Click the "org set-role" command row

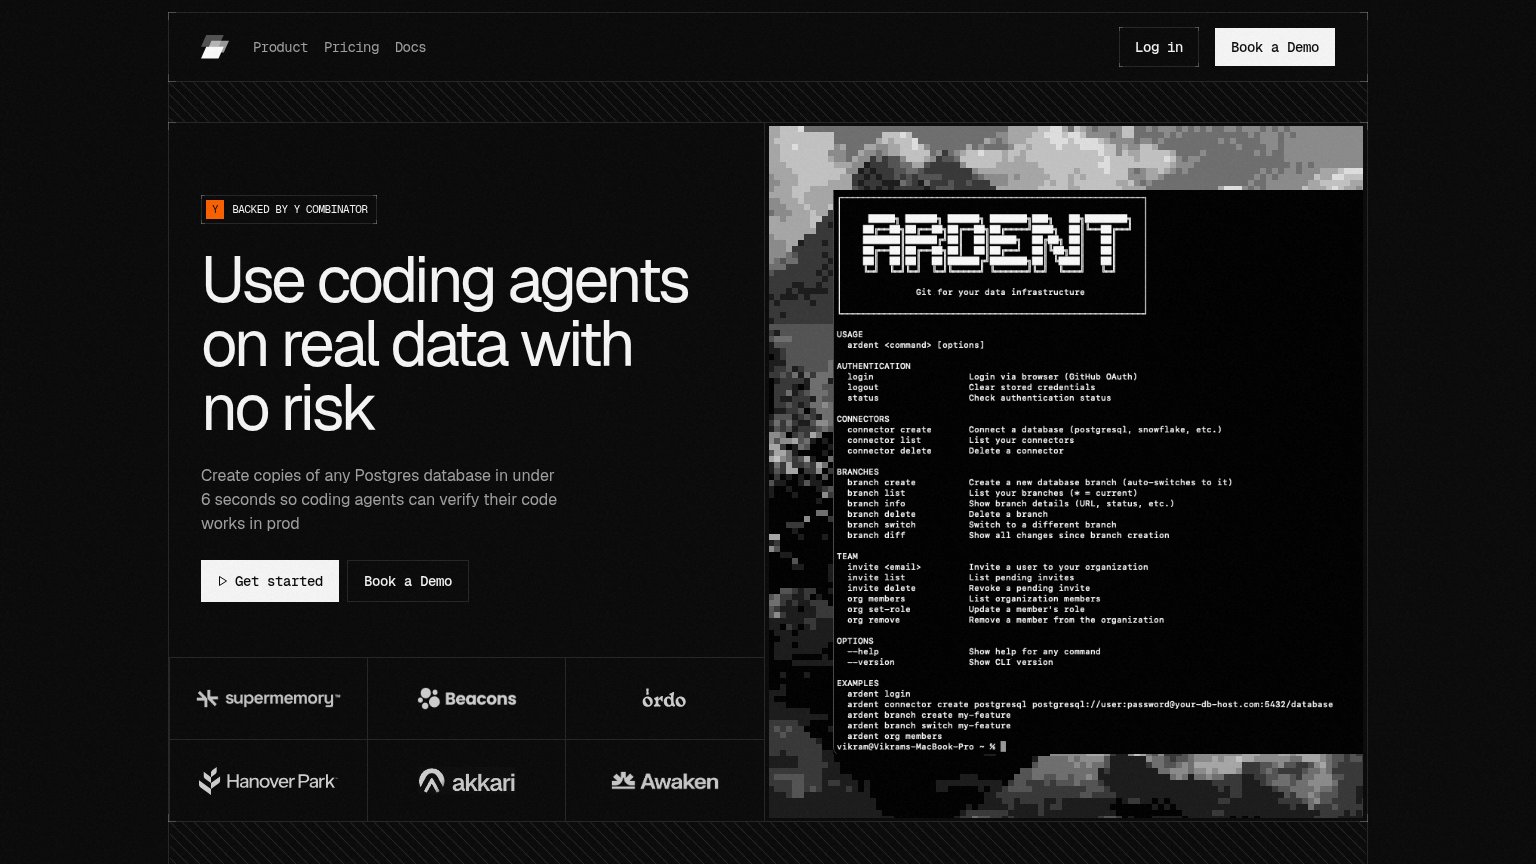pyautogui.click(x=966, y=609)
